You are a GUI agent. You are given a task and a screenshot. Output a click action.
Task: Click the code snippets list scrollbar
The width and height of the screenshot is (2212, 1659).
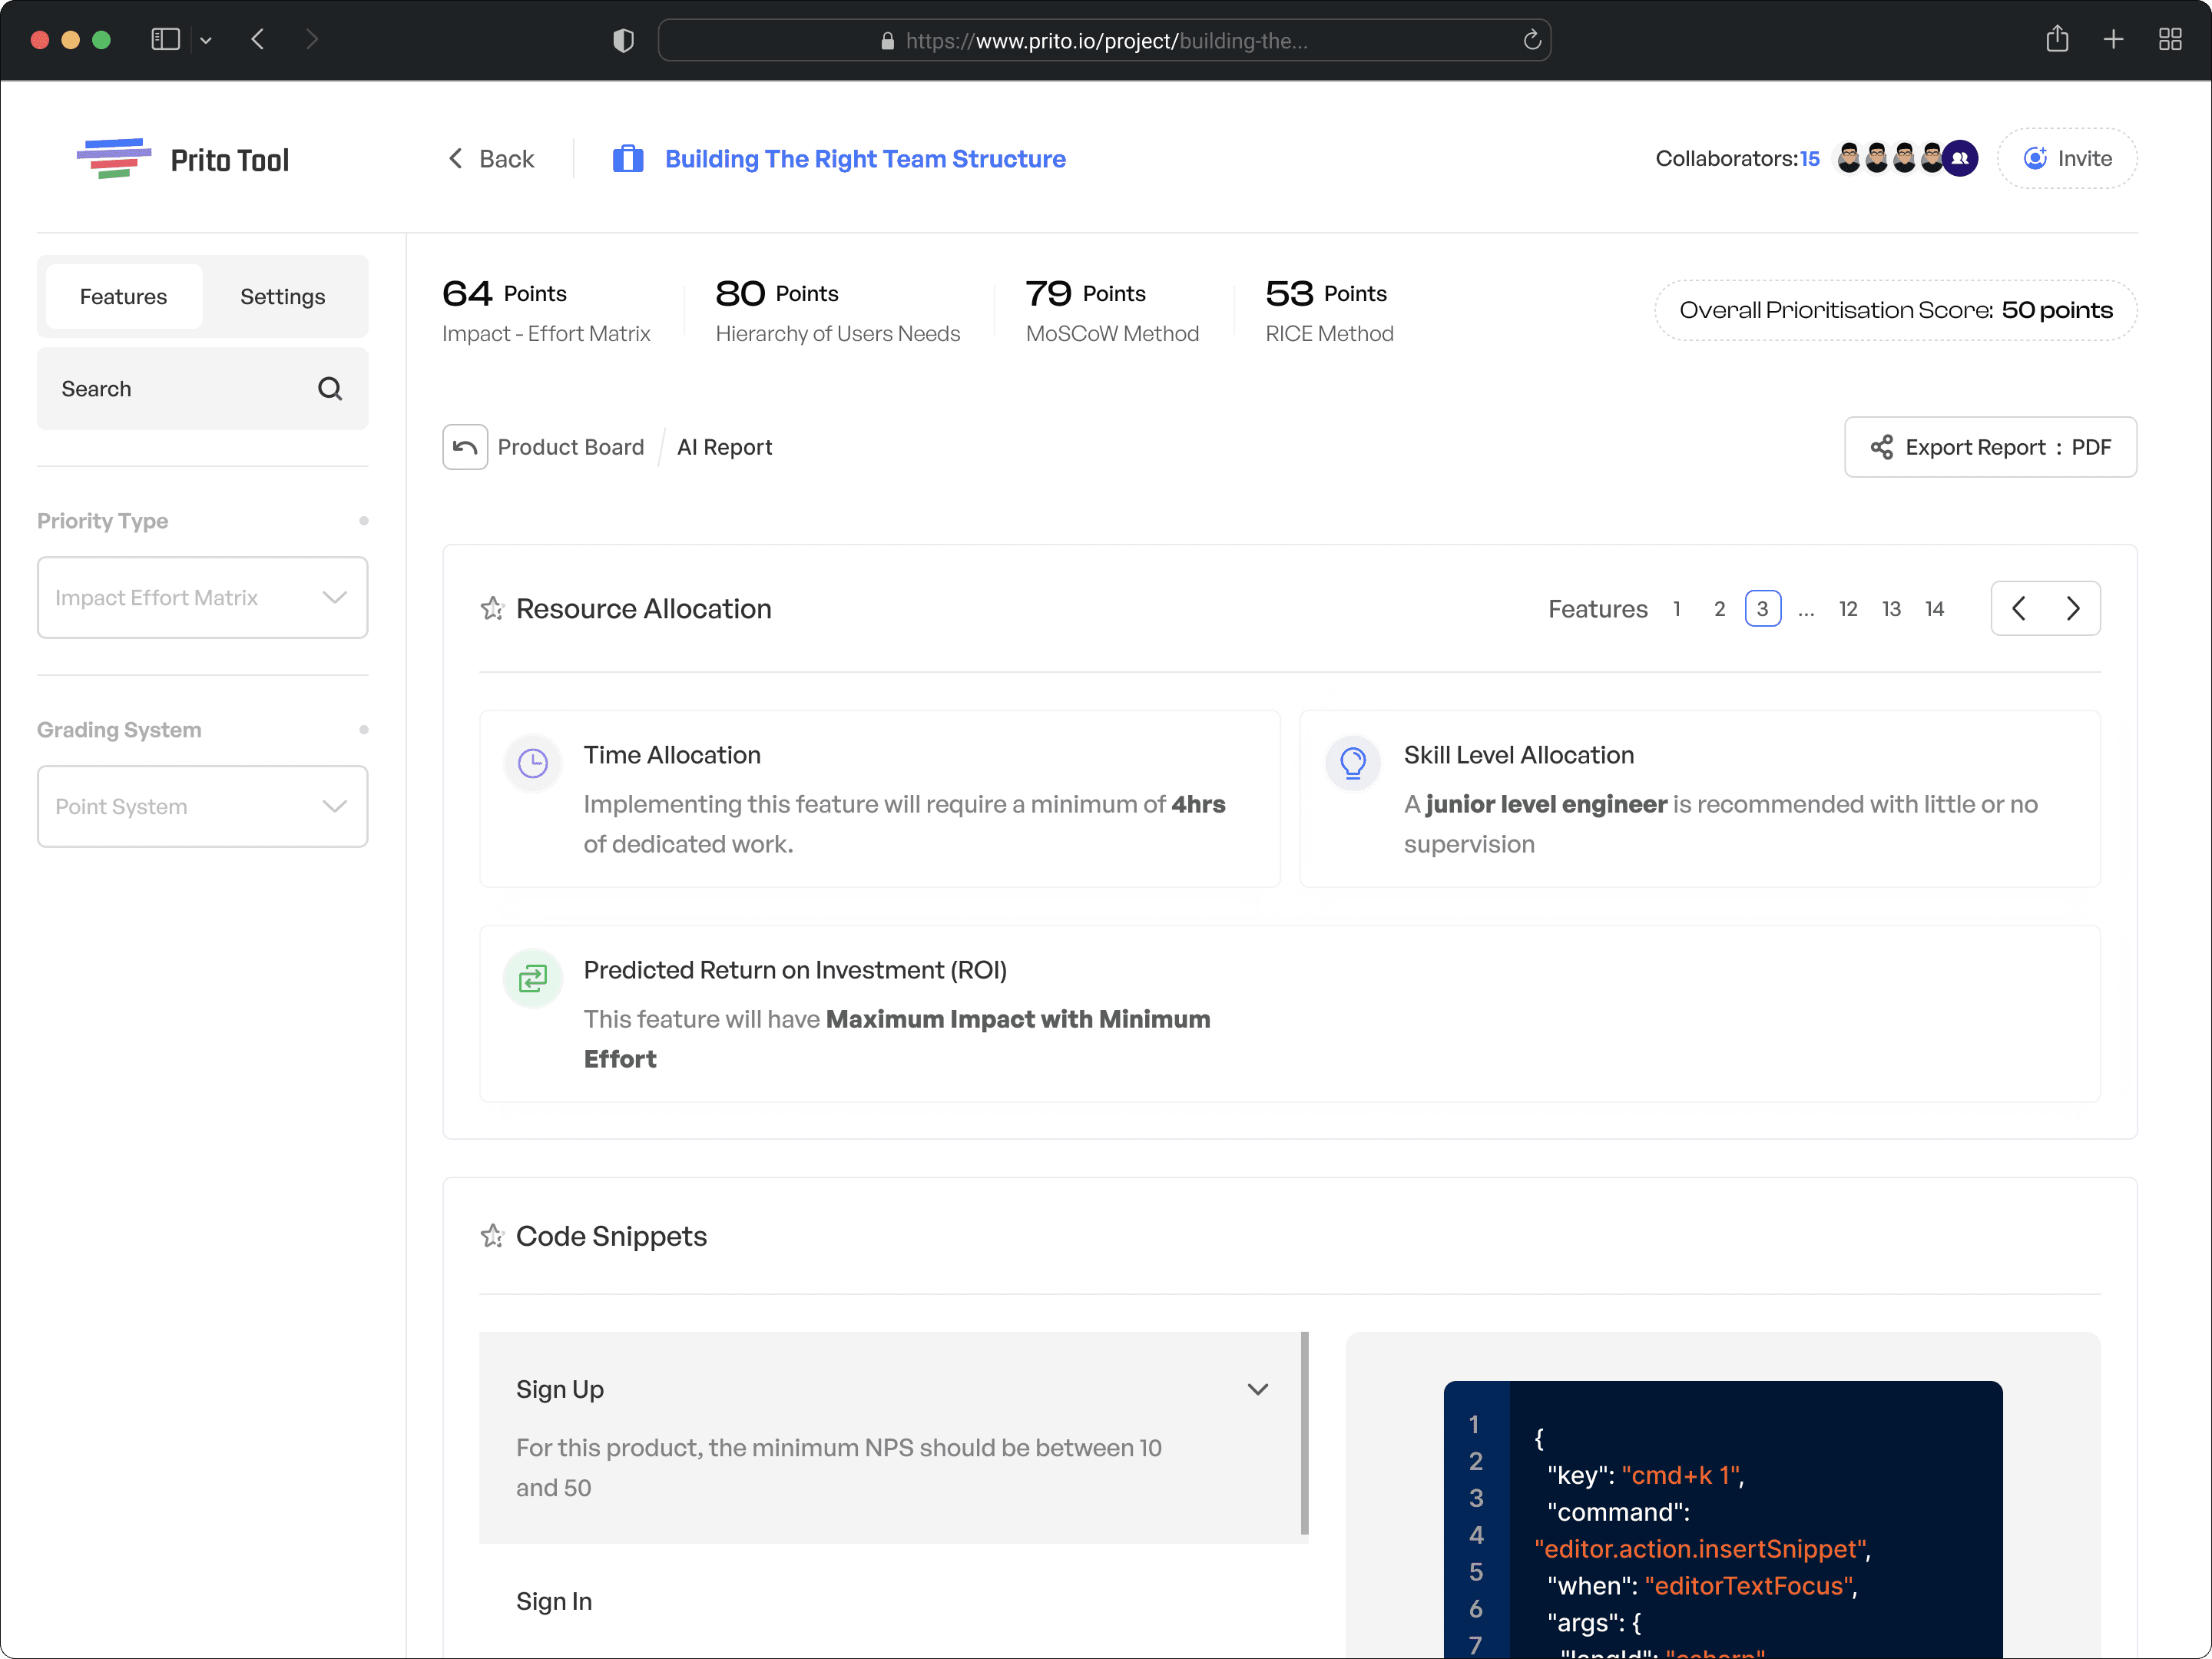click(1304, 1432)
